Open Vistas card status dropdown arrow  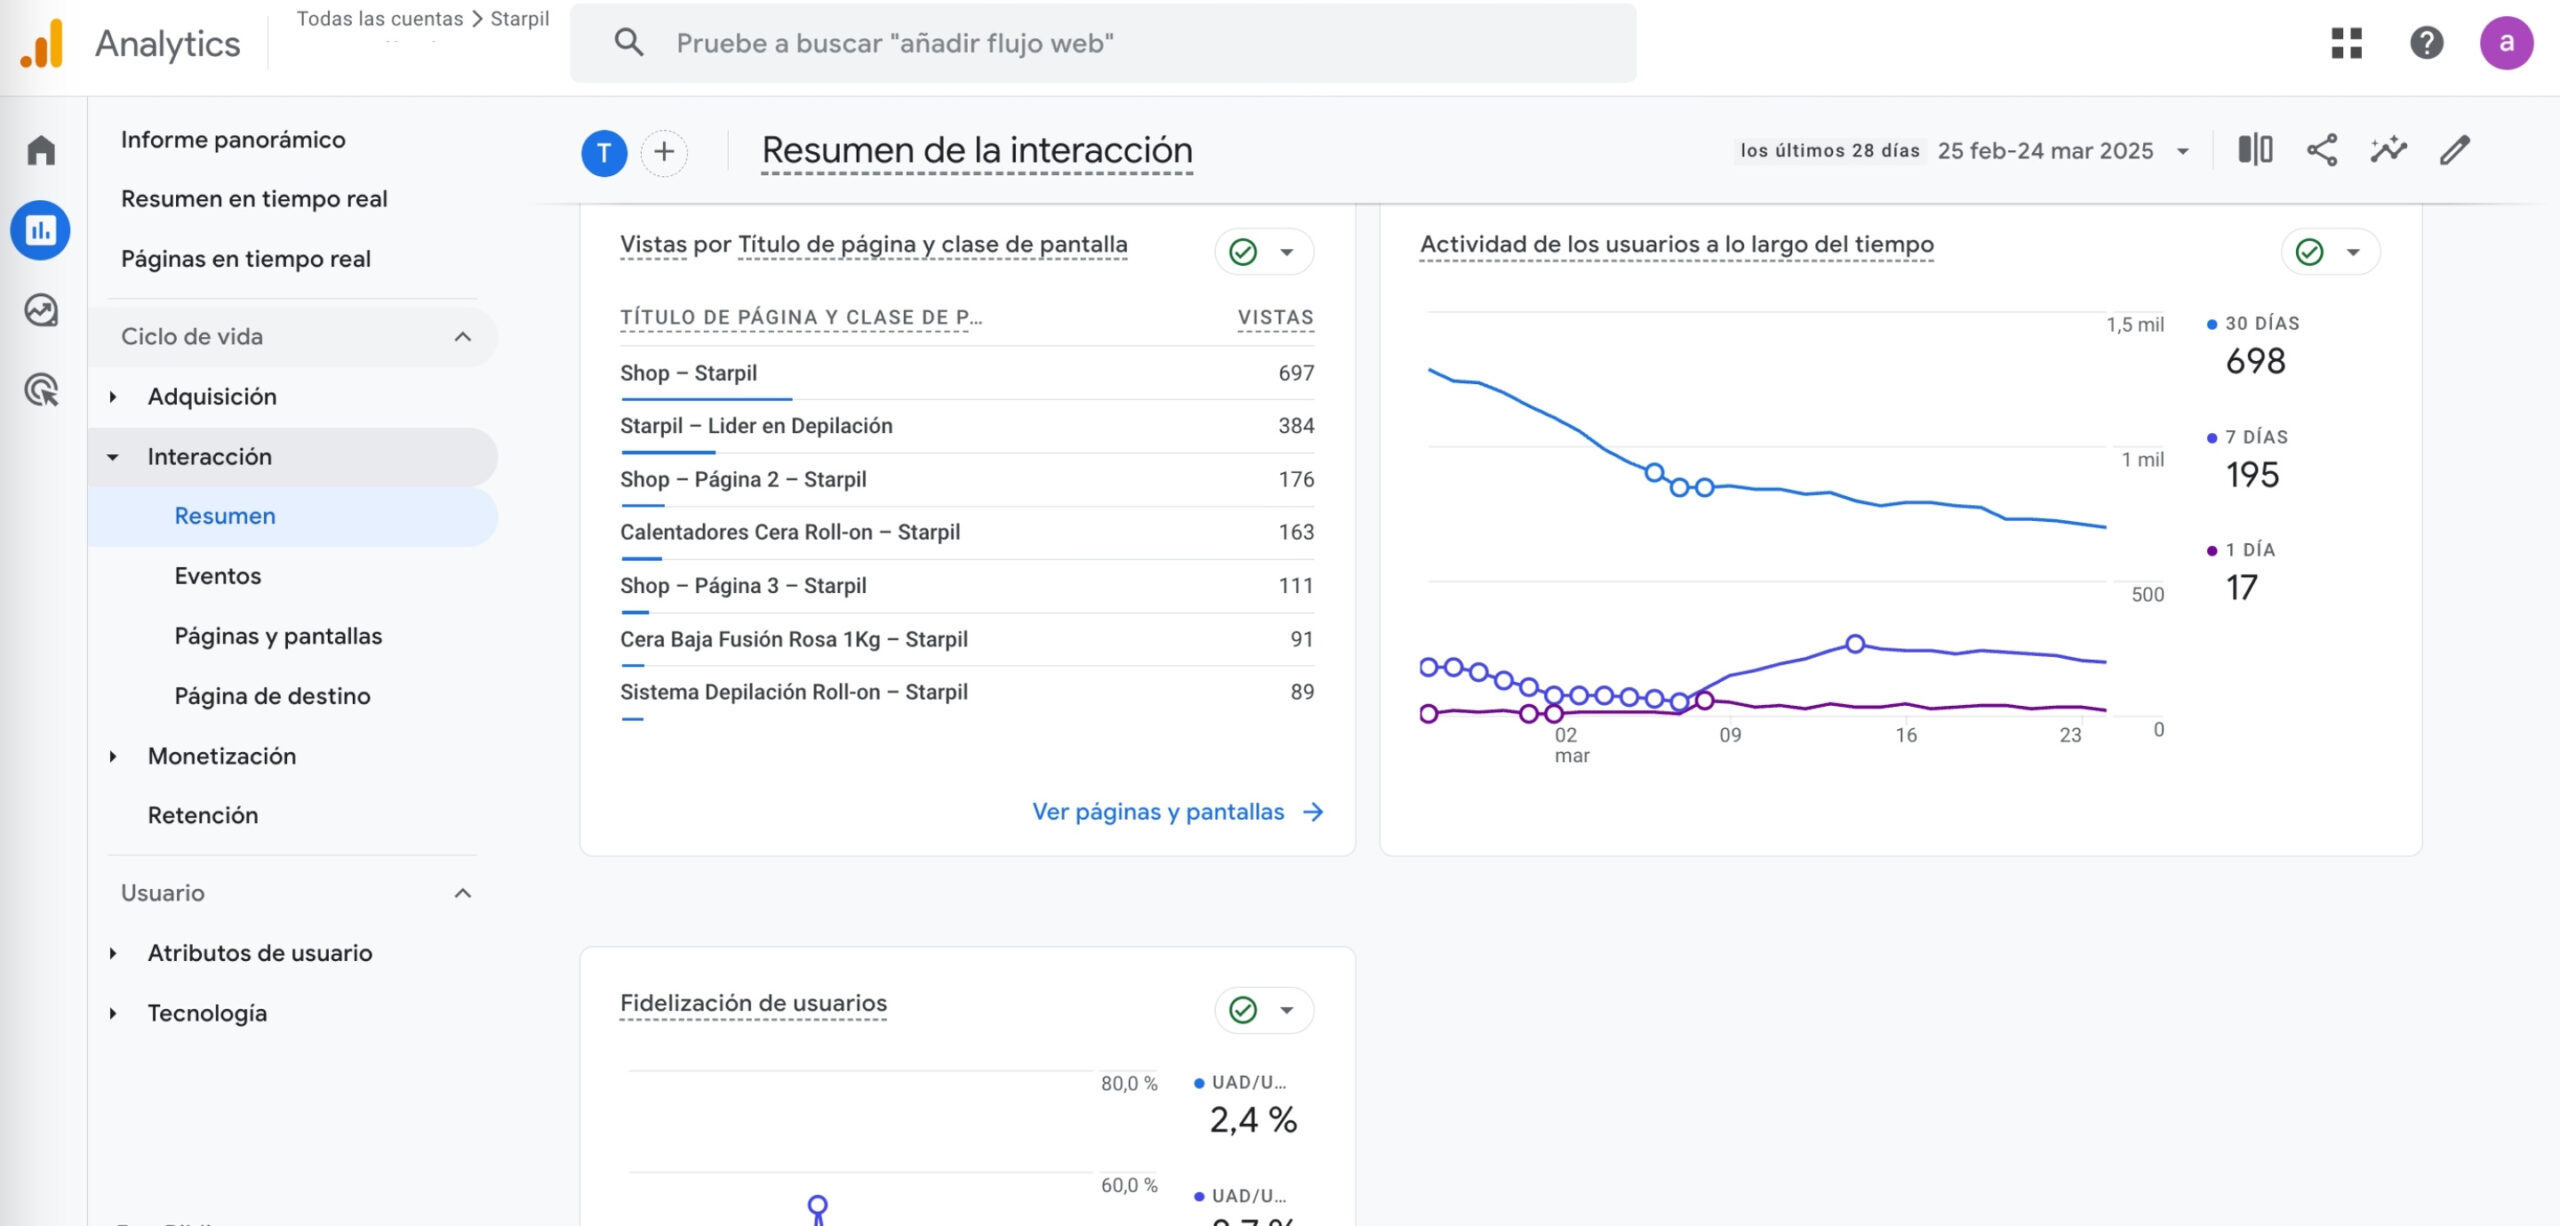click(1287, 252)
